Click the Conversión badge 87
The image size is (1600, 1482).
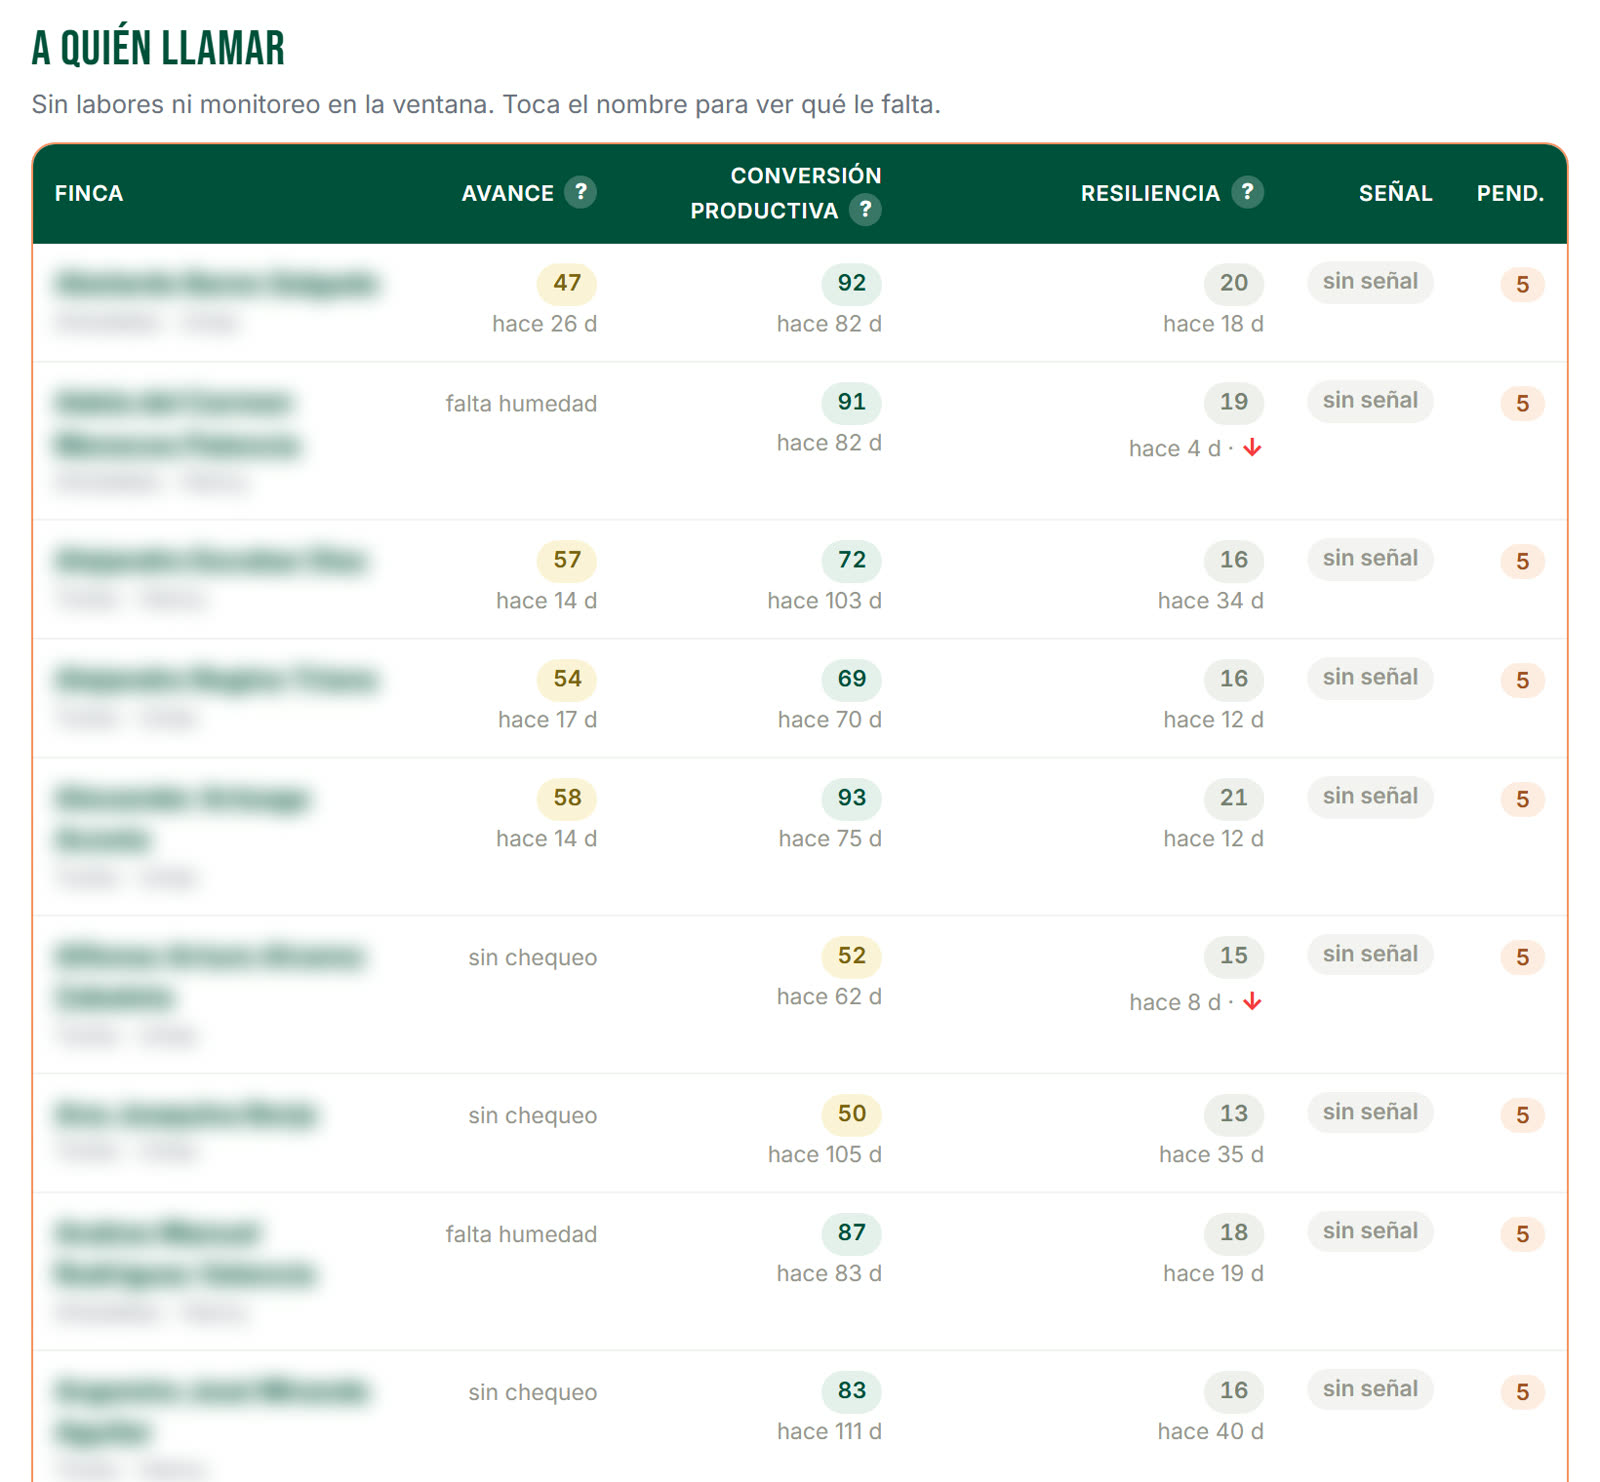click(852, 1232)
